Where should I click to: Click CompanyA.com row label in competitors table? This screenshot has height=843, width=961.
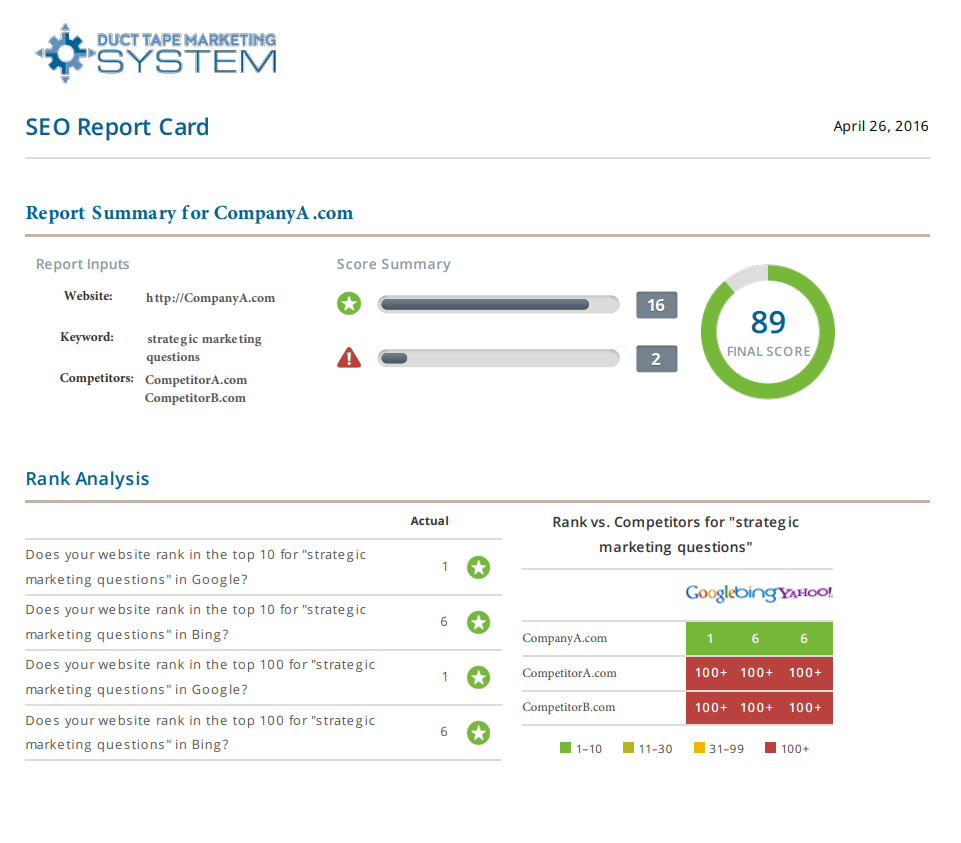click(x=564, y=638)
